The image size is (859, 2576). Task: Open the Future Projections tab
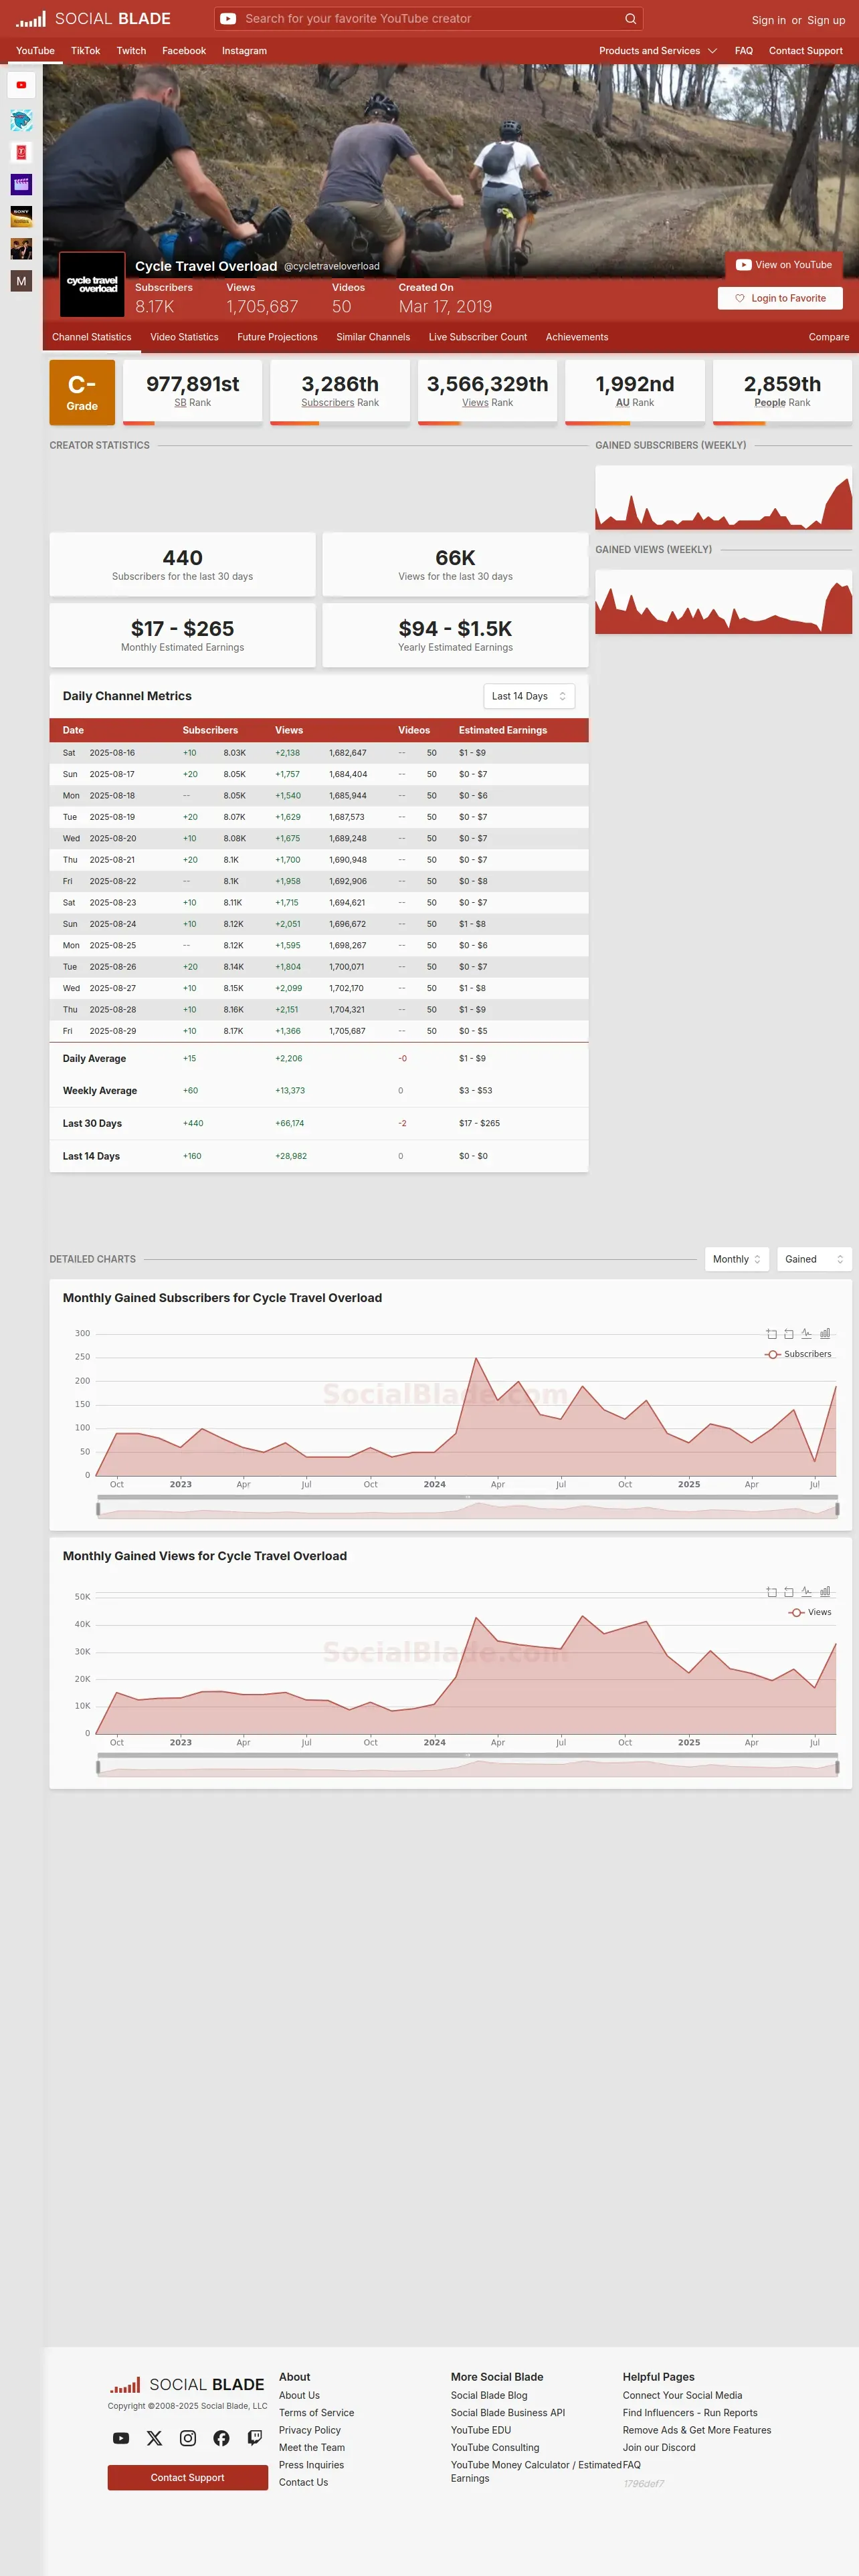(x=277, y=337)
